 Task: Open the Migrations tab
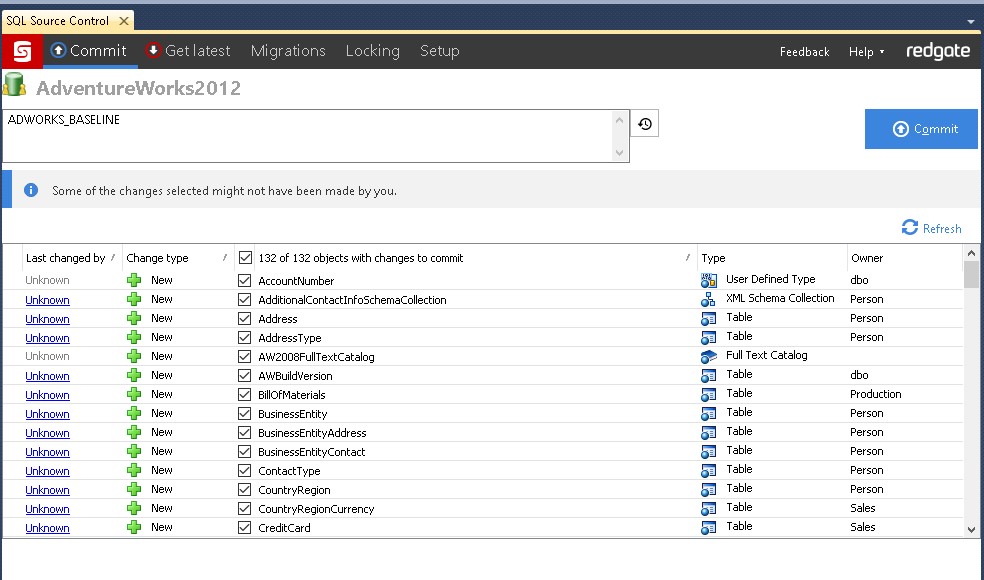(x=288, y=51)
